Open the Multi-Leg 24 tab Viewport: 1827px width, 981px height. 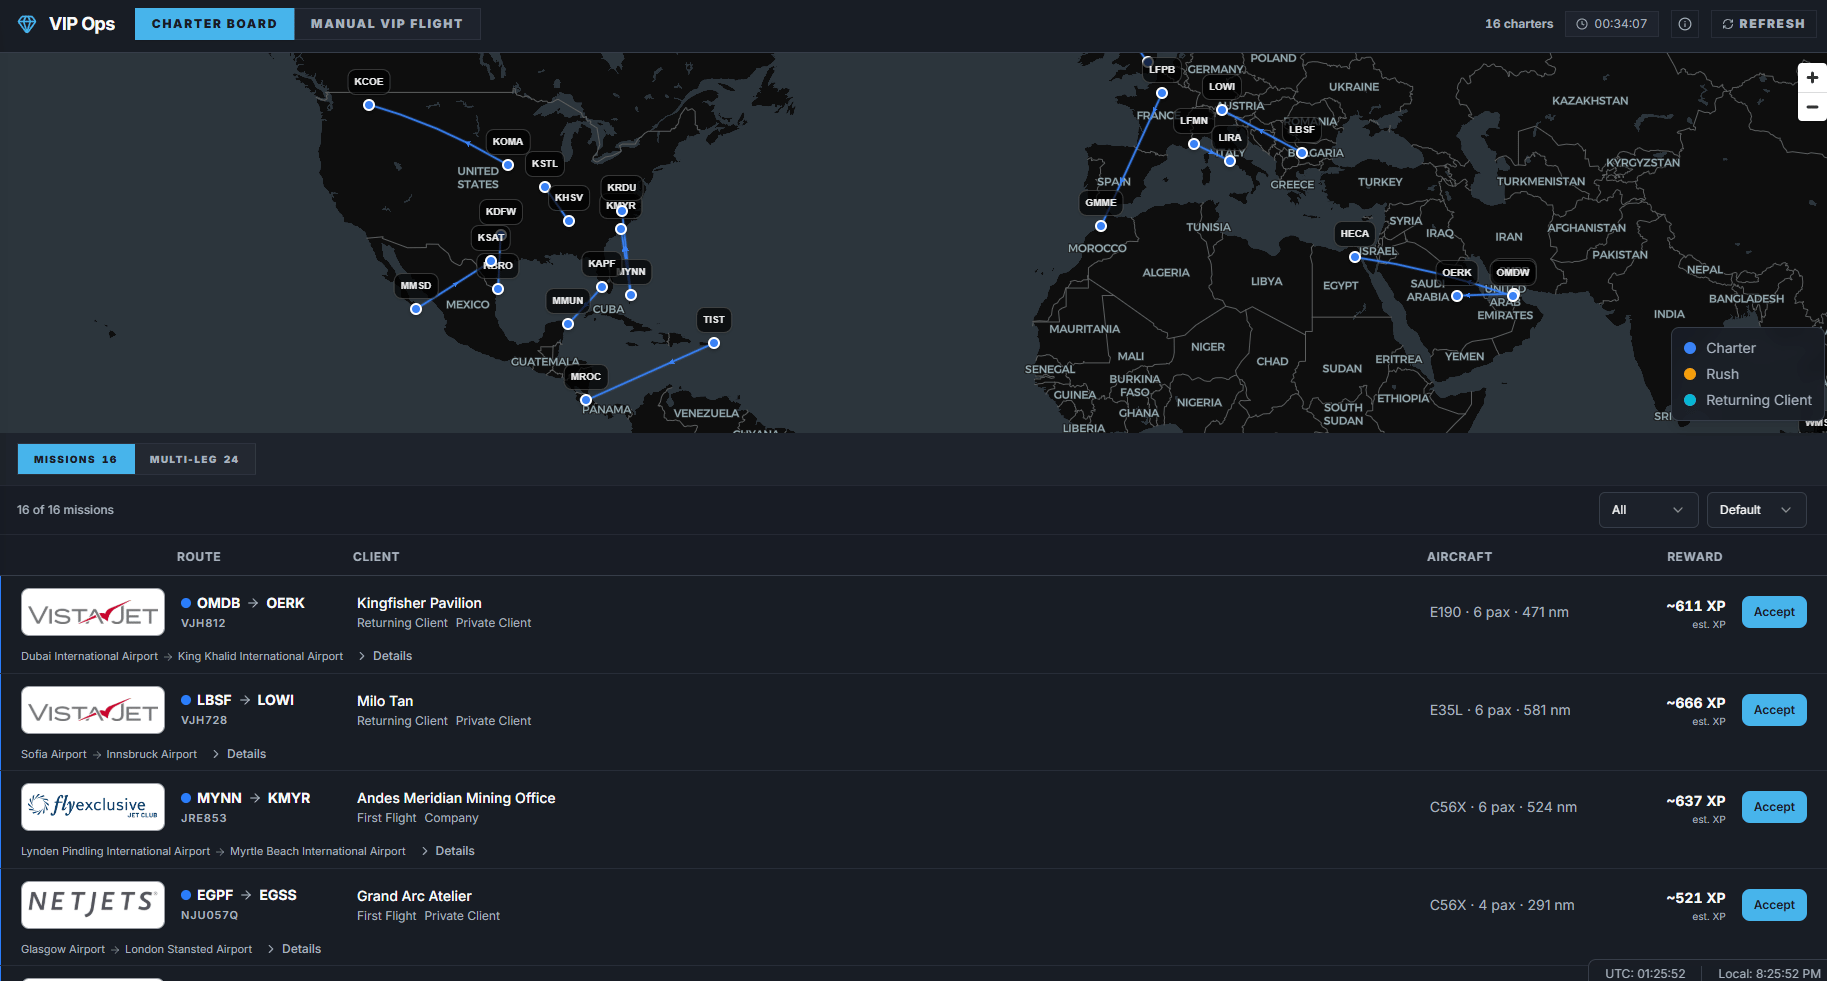(195, 459)
